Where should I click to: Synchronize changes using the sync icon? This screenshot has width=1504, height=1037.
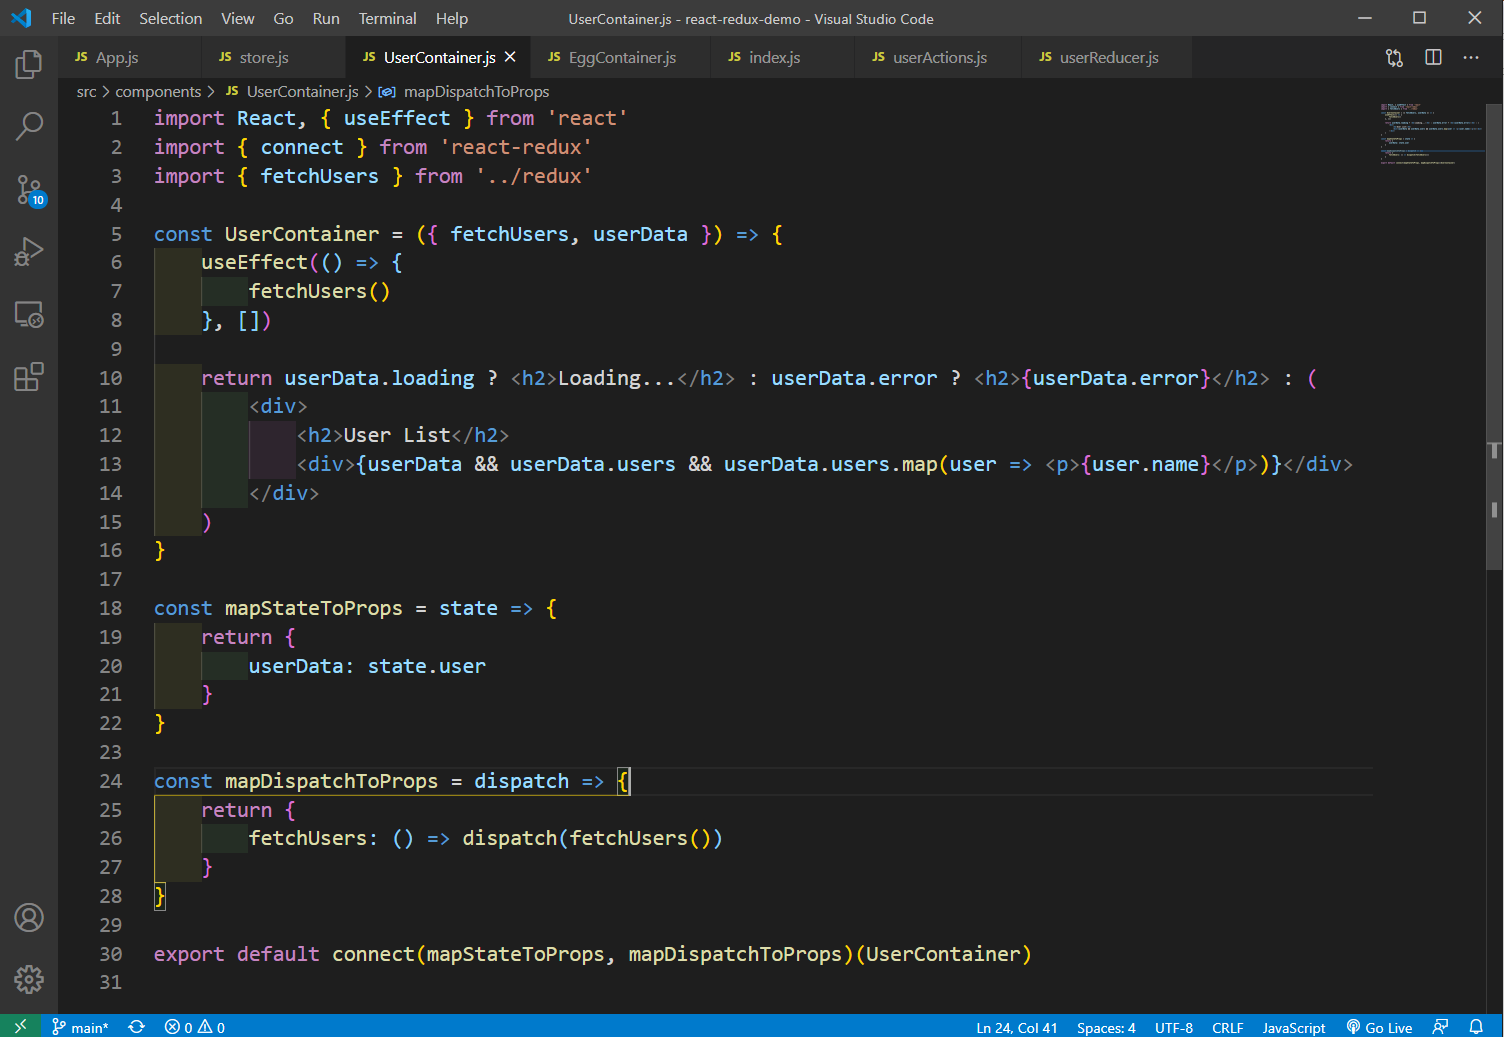point(137,1027)
